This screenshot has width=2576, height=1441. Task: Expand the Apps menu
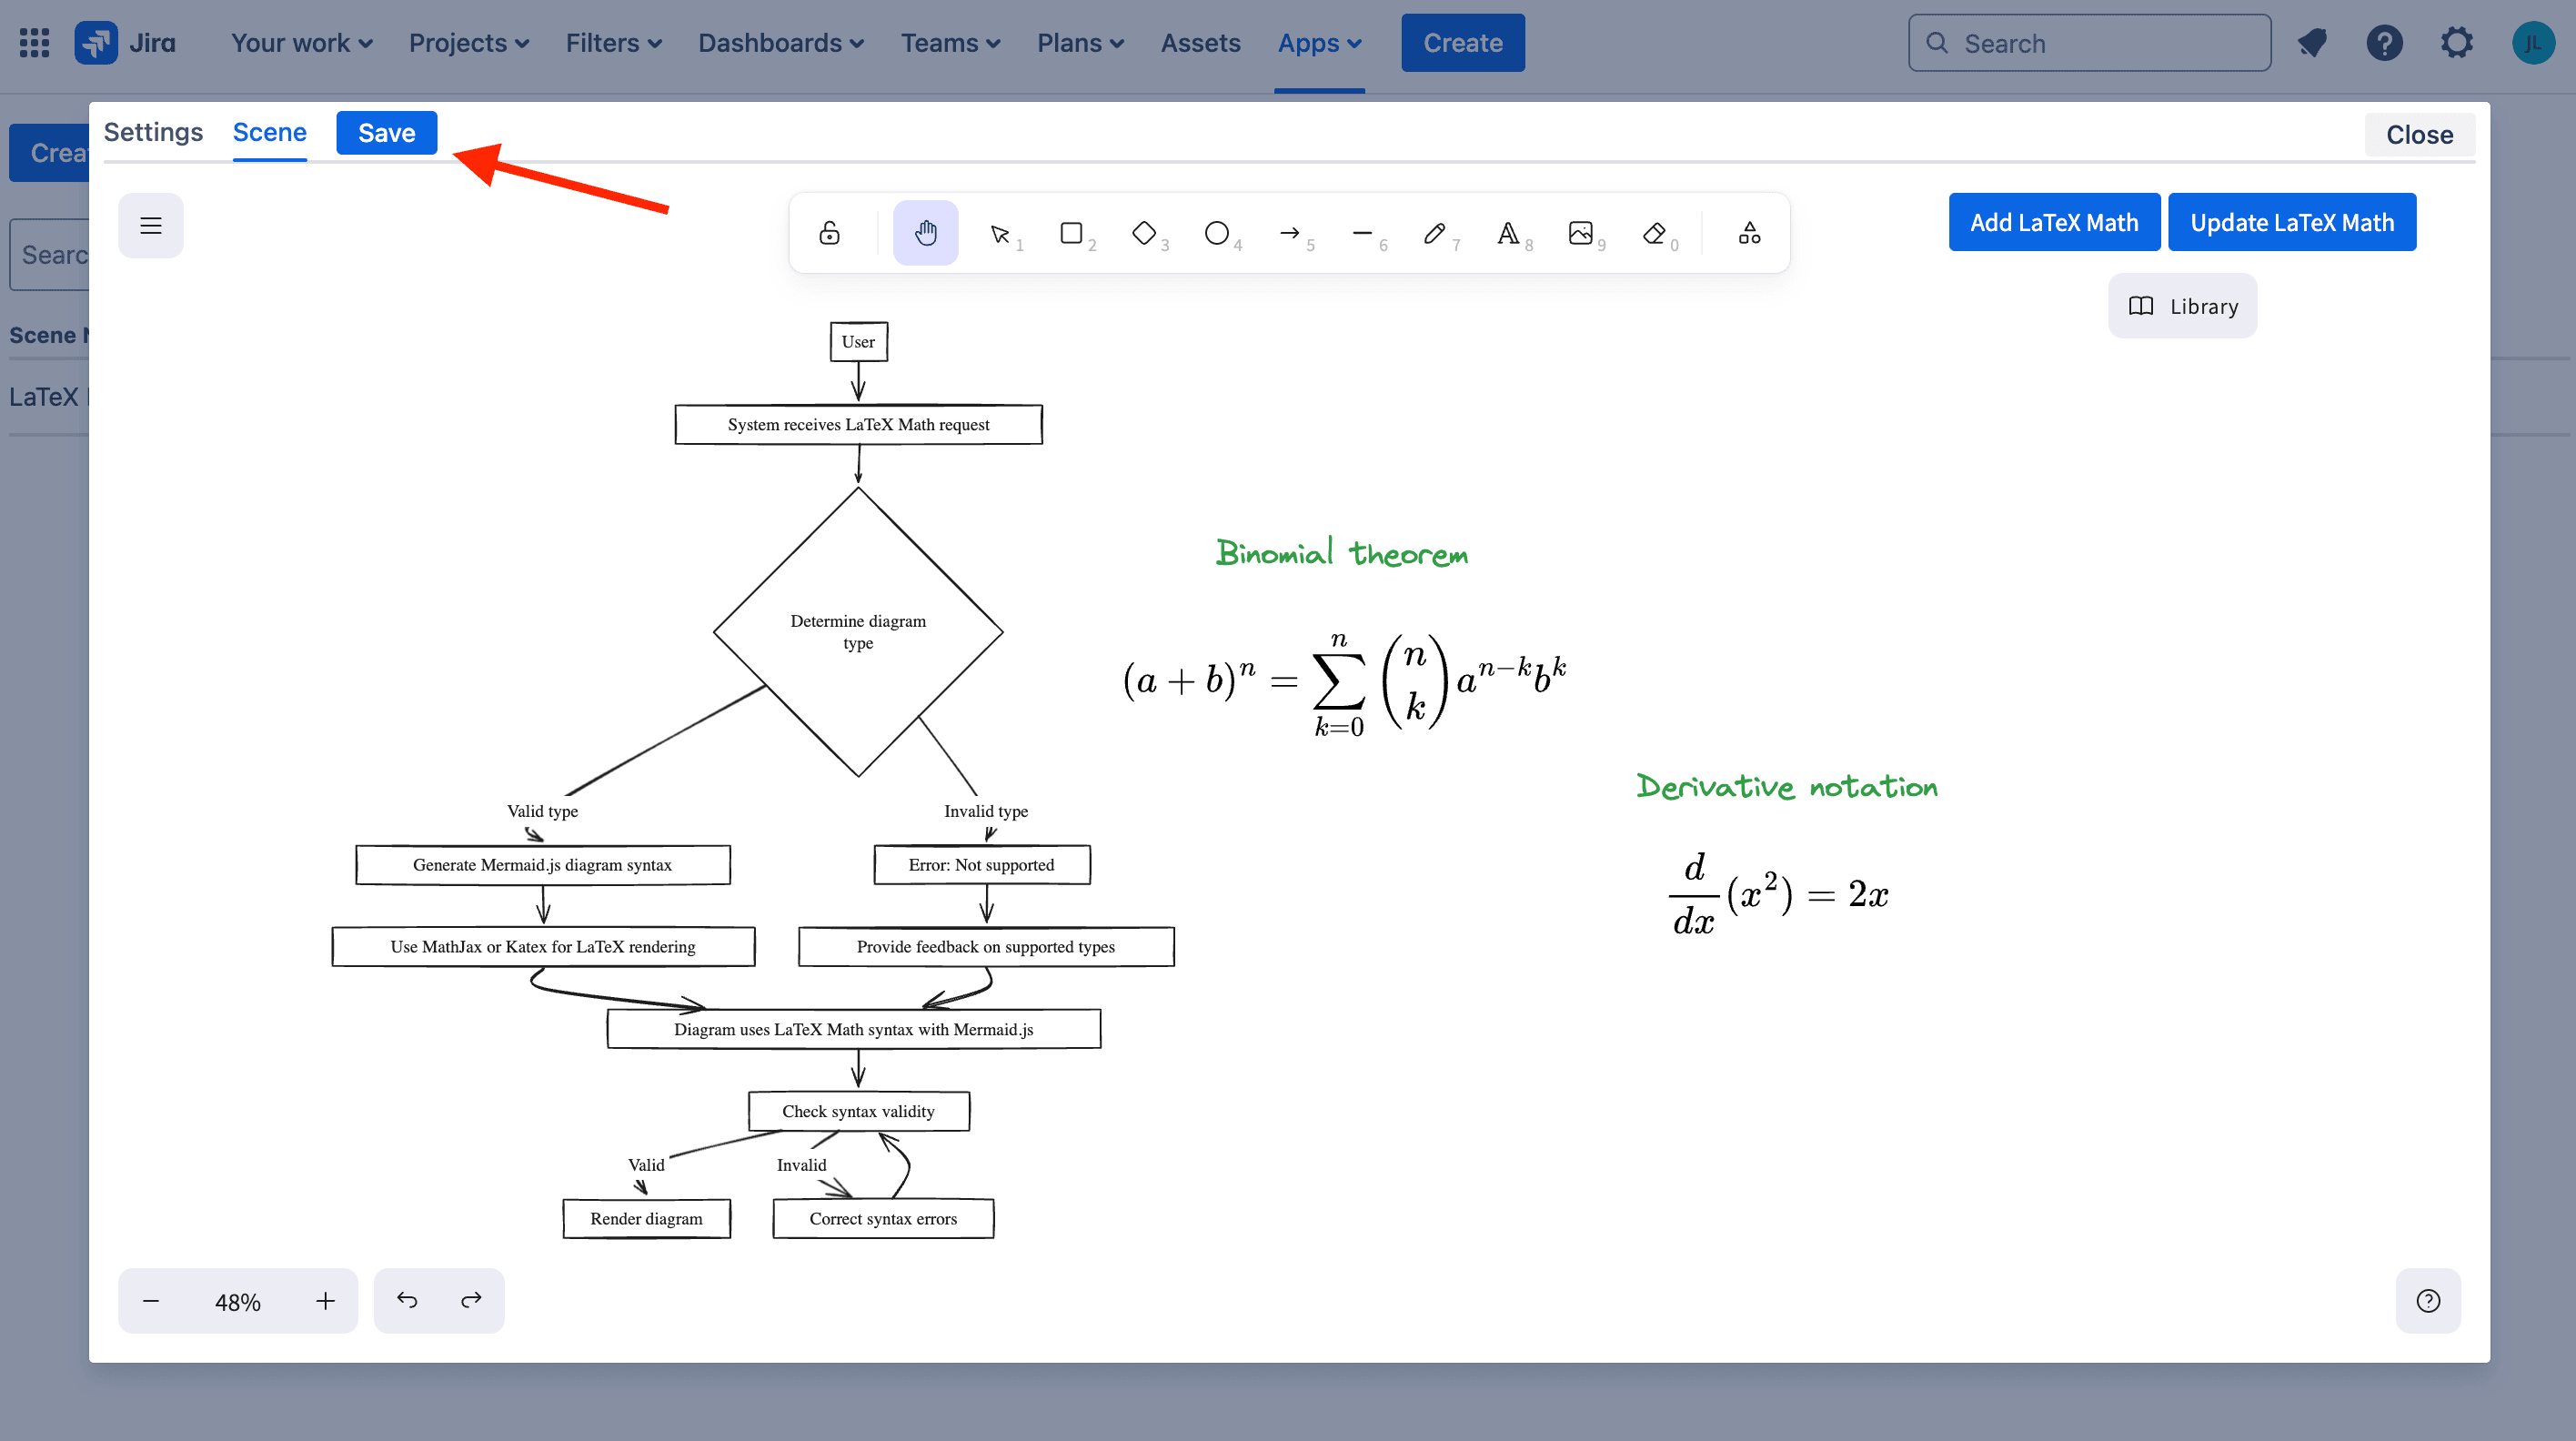click(1319, 43)
